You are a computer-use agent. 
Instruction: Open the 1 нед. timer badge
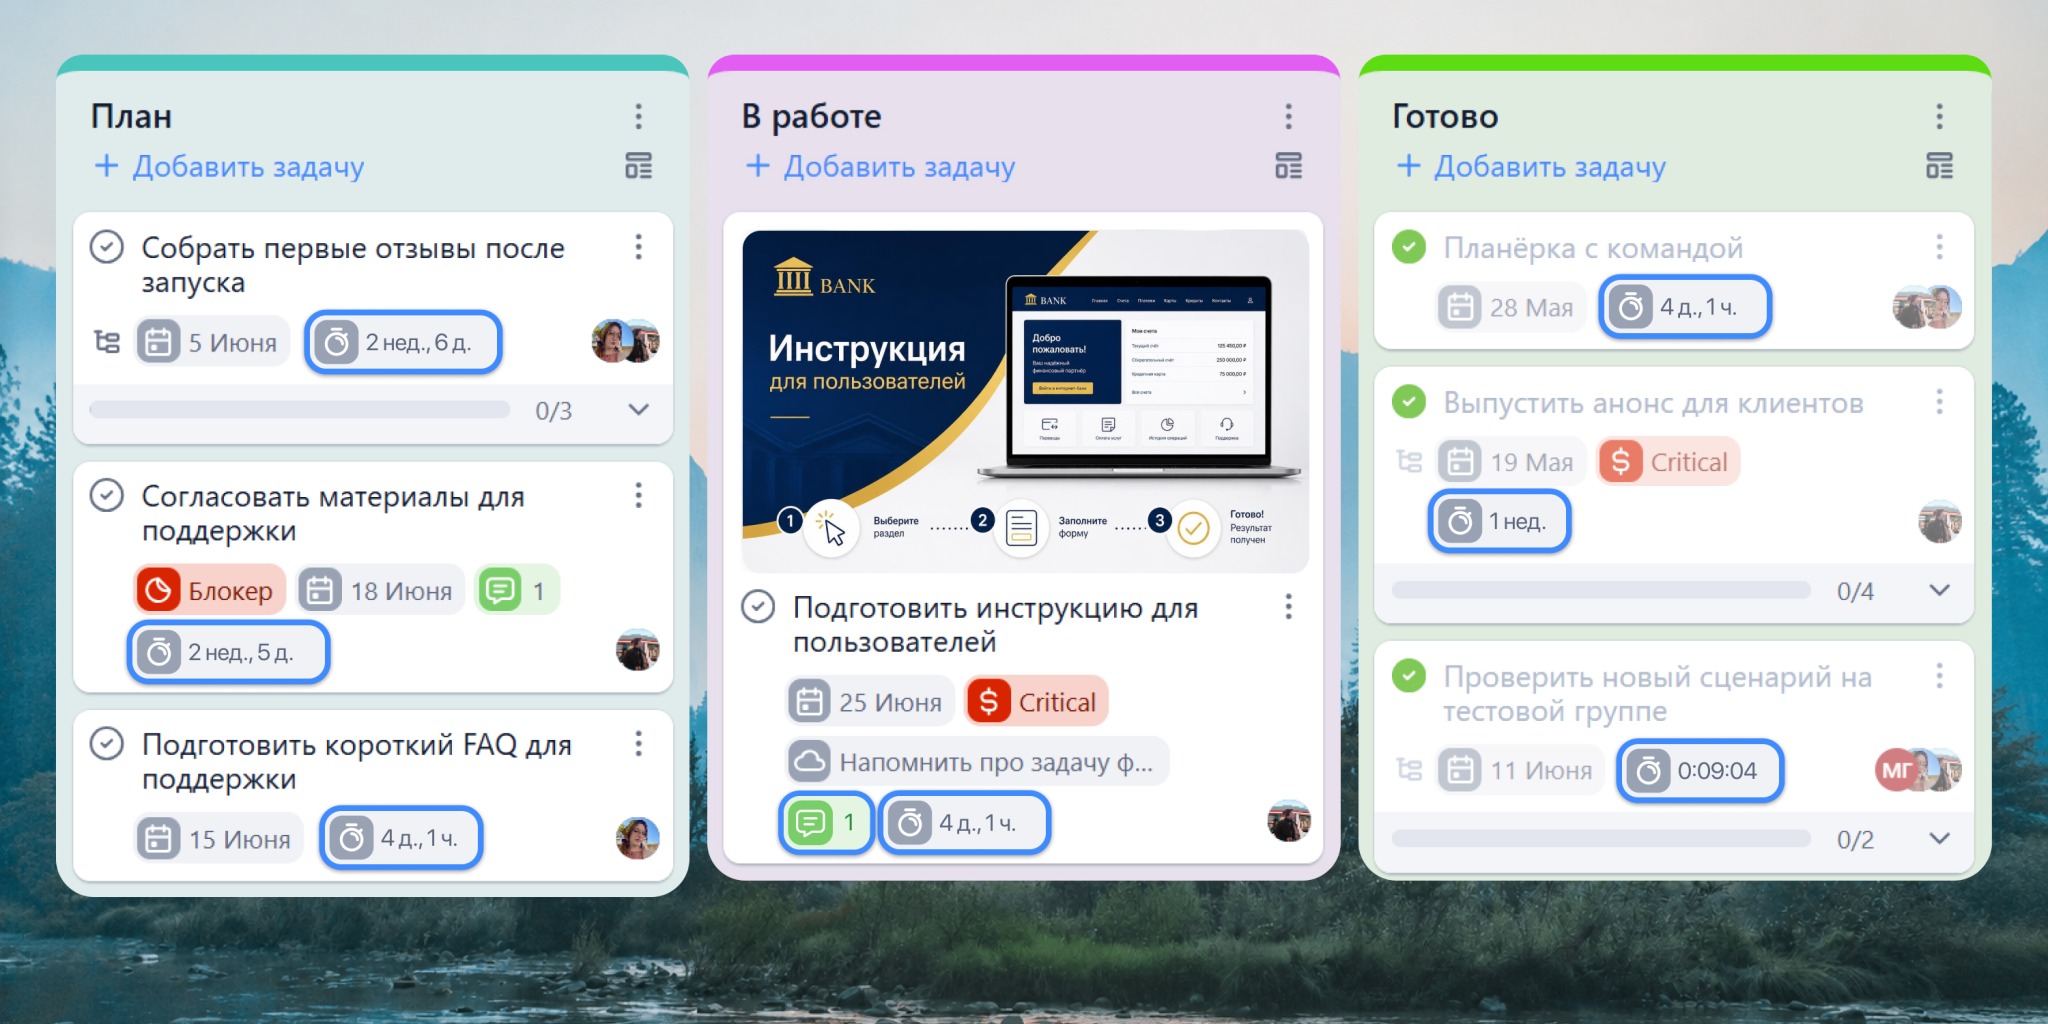[x=1500, y=521]
